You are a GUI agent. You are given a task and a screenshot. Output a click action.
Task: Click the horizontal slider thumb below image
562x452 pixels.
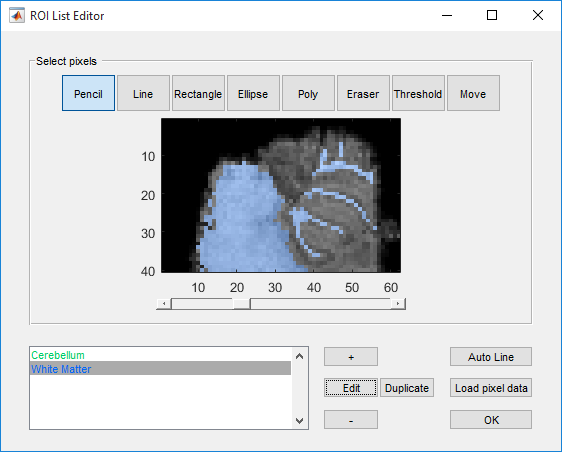242,304
